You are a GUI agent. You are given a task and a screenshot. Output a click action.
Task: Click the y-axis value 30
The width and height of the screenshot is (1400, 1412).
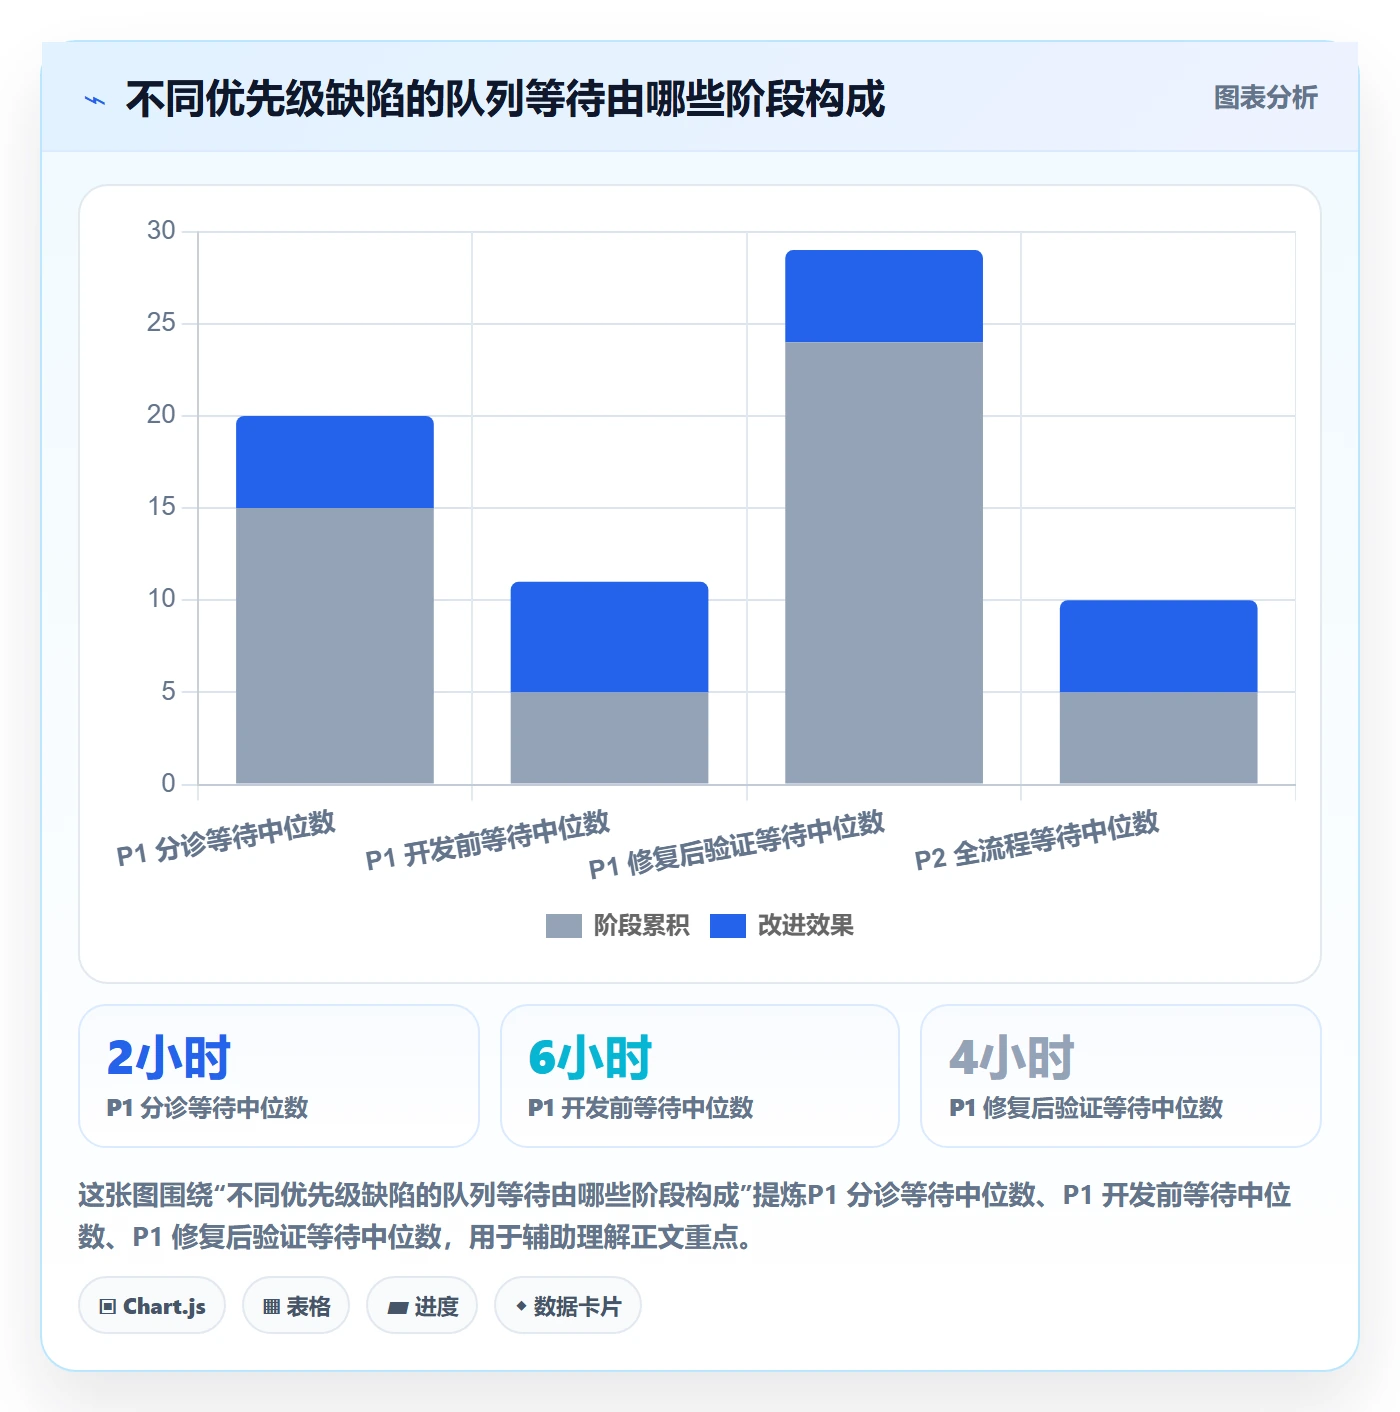161,231
